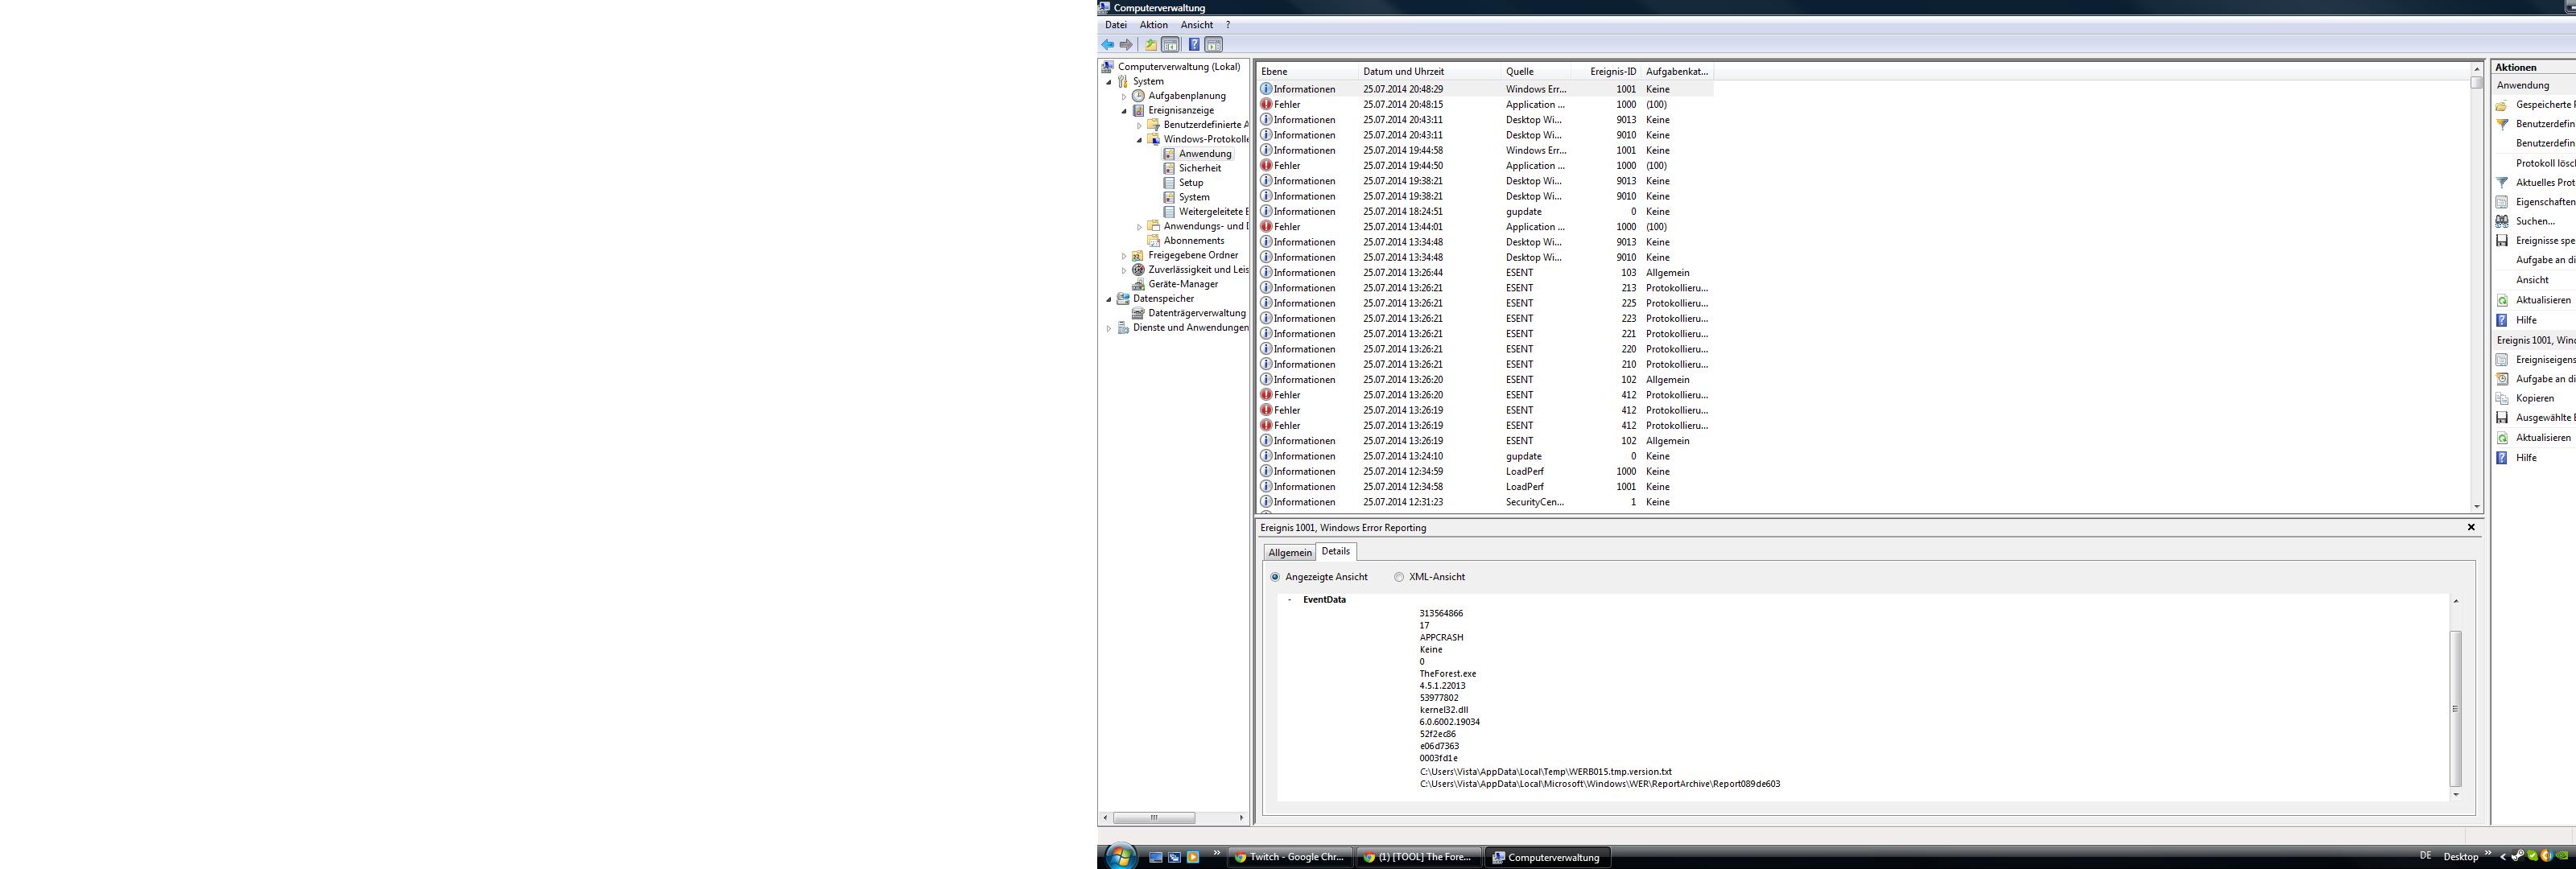The width and height of the screenshot is (2576, 869).
Task: Expand the Aufgabenplanung tree node
Action: click(1124, 97)
